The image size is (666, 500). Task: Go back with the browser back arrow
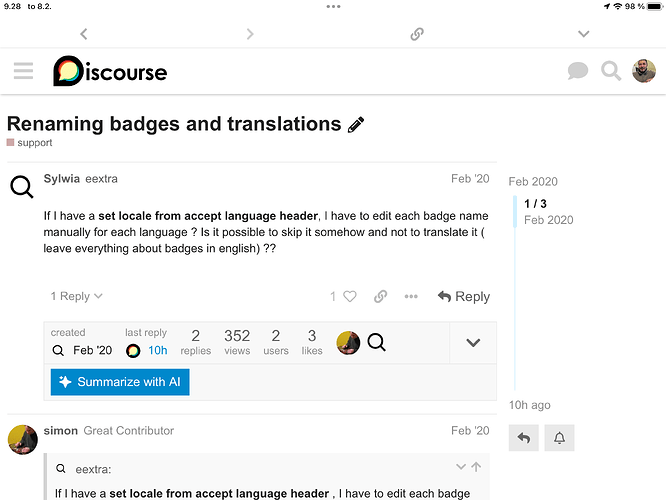(x=84, y=34)
